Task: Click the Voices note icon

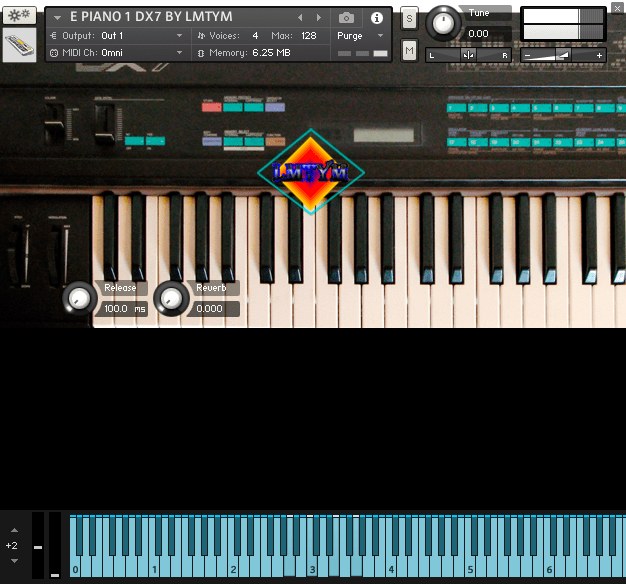Action: pyautogui.click(x=201, y=36)
